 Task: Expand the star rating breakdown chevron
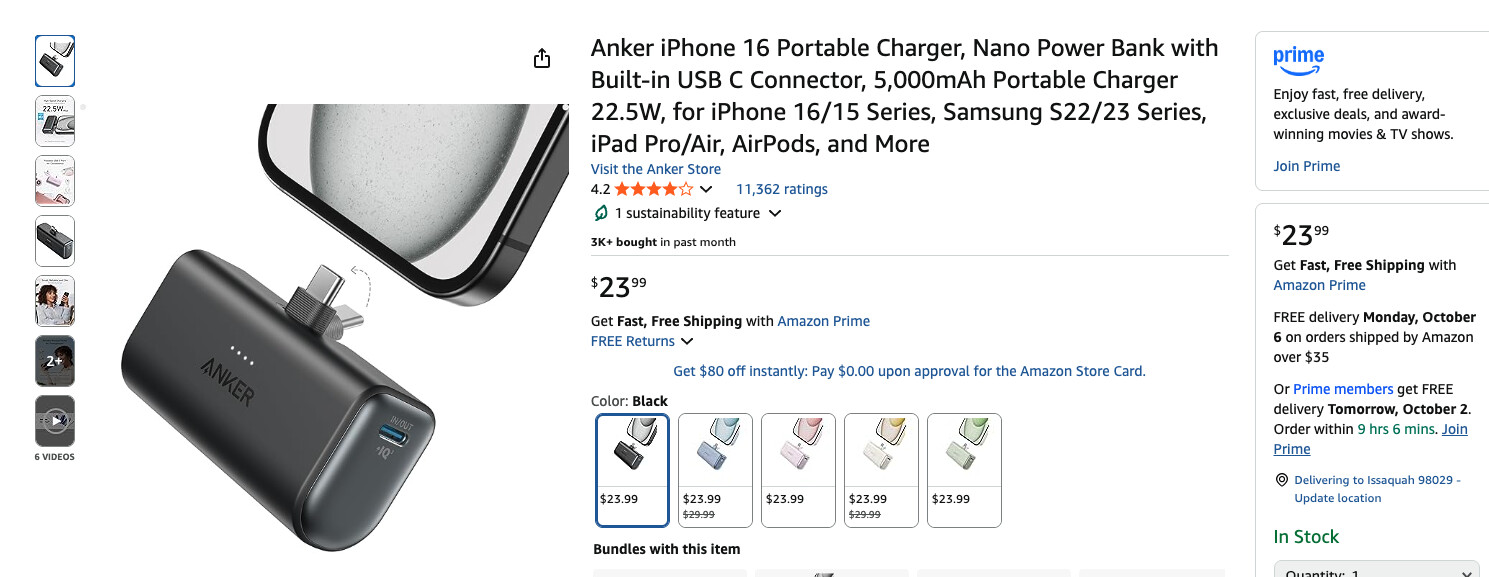point(706,189)
